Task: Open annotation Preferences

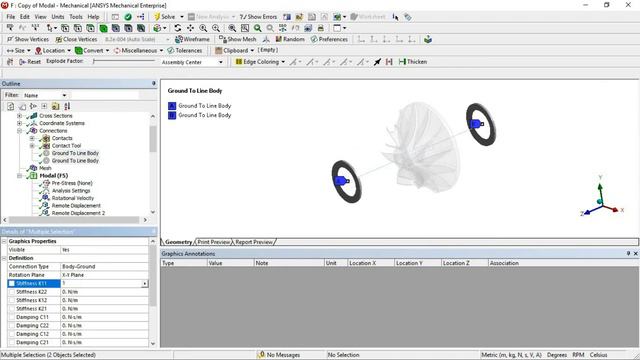Action: coord(329,39)
